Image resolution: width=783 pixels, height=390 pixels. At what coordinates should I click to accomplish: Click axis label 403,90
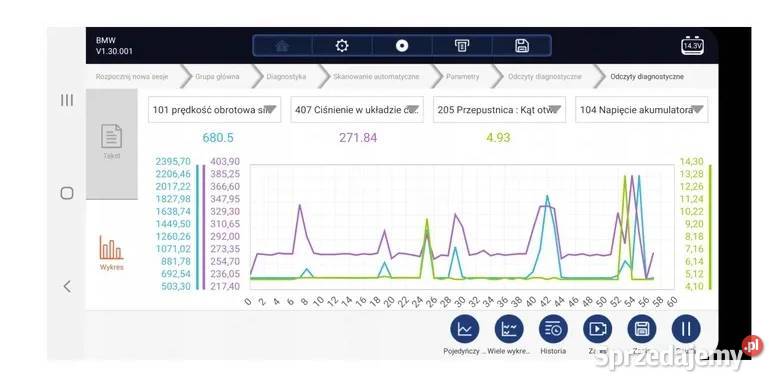tap(225, 161)
